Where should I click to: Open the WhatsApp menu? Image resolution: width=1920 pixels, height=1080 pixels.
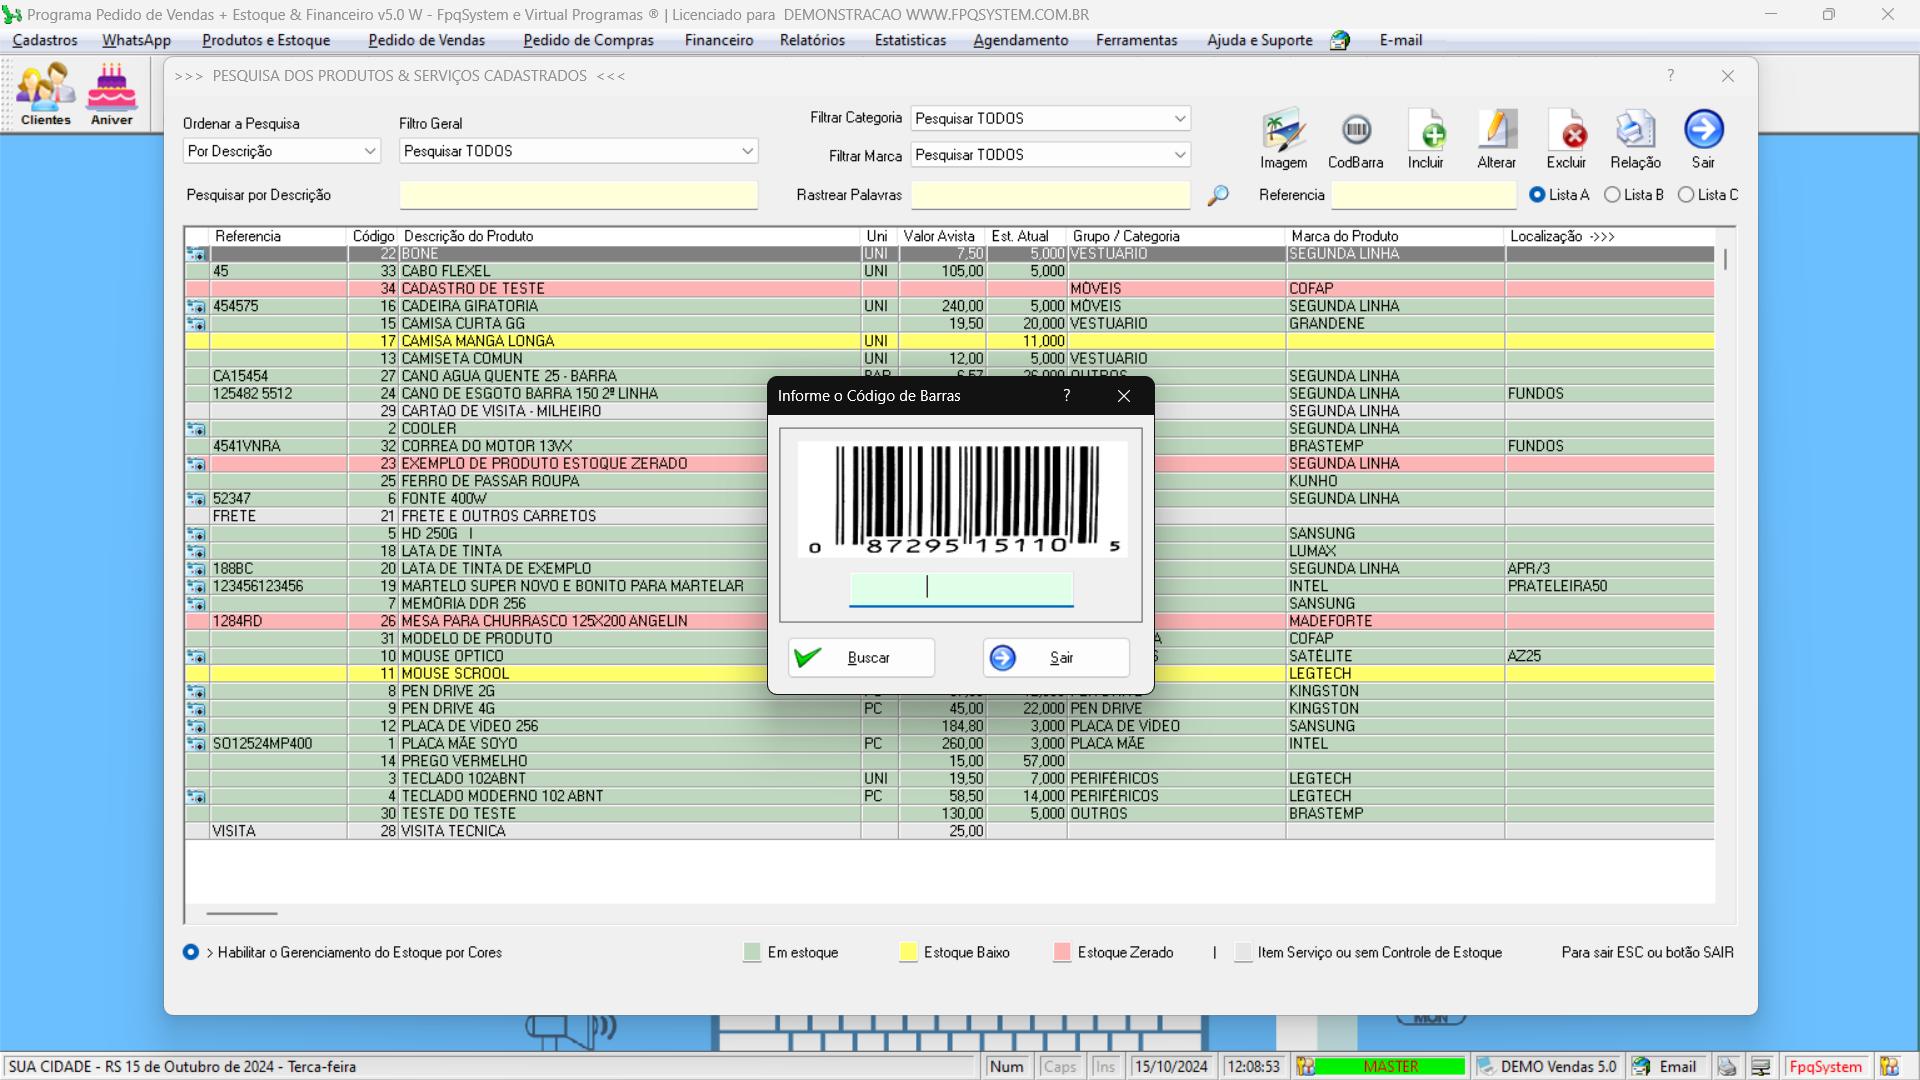(x=137, y=40)
